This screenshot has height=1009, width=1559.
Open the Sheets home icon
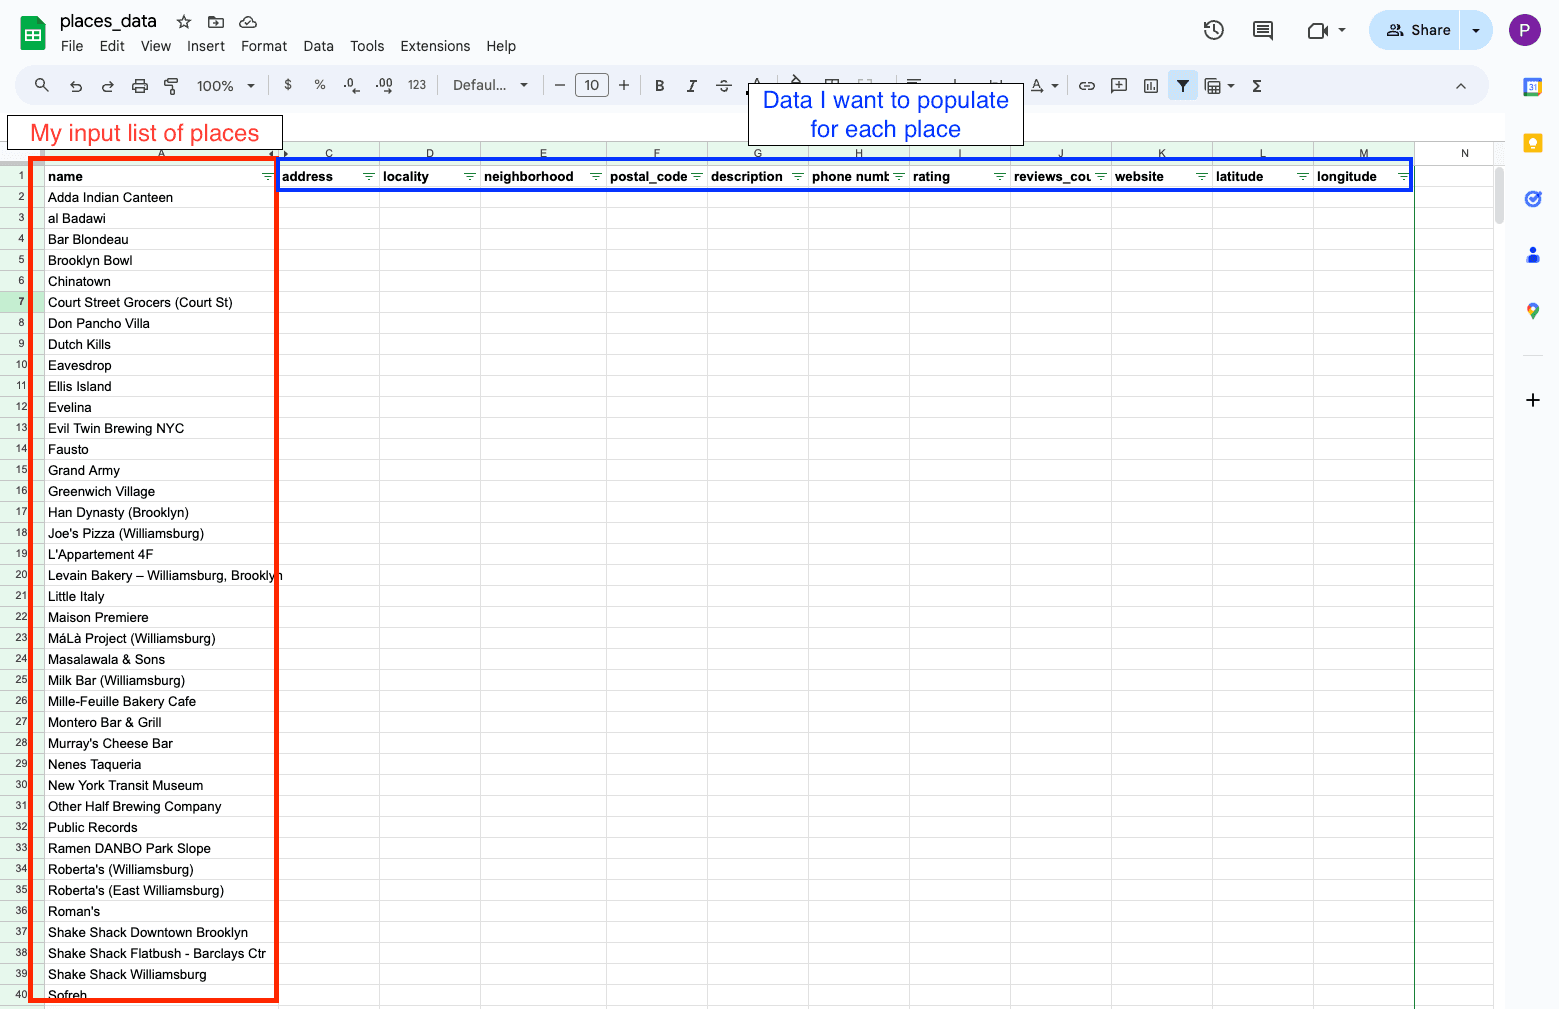point(33,33)
